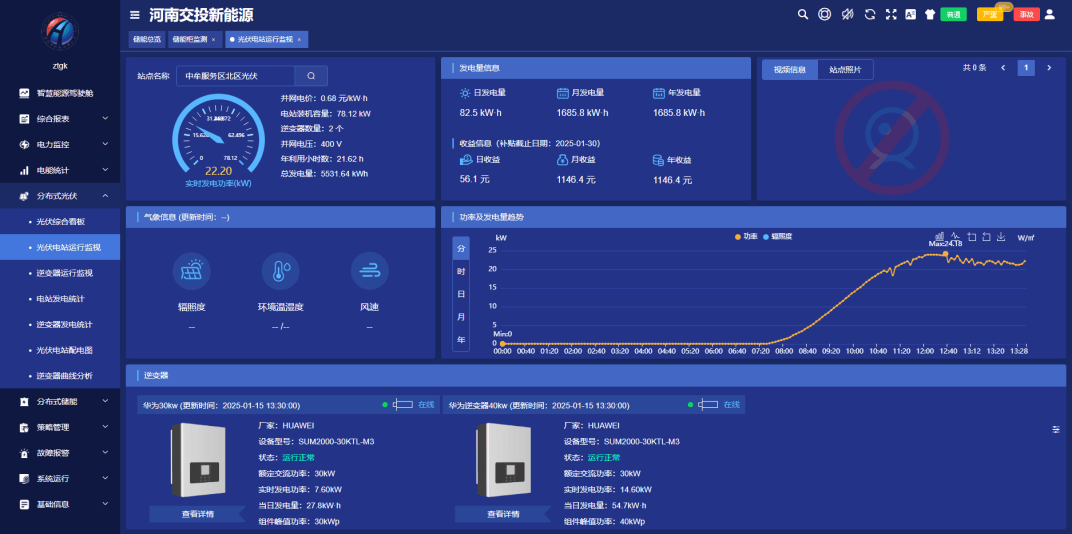Switch chart to line chart view
The image size is (1072, 534).
(x=956, y=237)
